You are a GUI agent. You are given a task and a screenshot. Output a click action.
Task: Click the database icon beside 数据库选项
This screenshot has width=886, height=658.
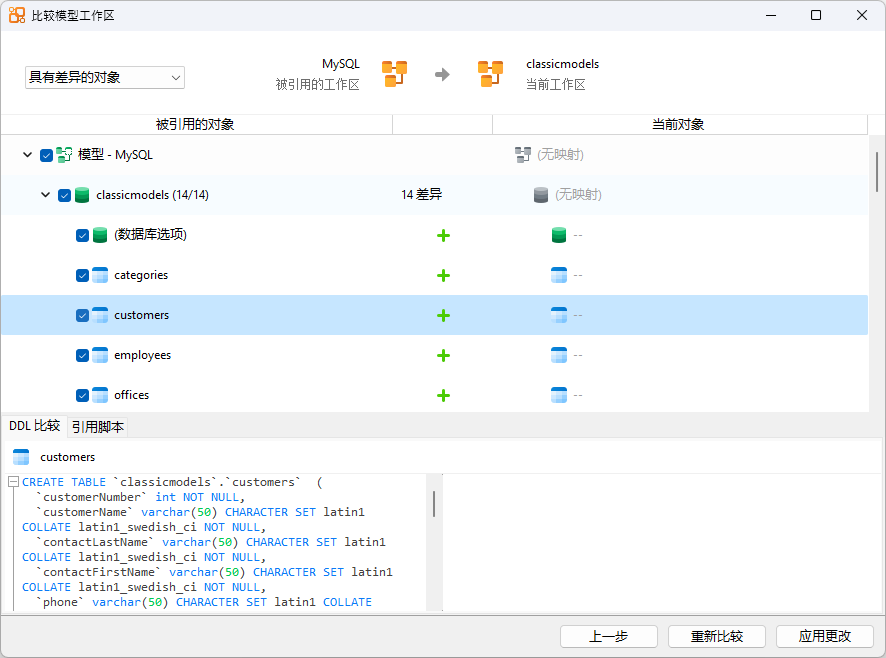(x=99, y=235)
